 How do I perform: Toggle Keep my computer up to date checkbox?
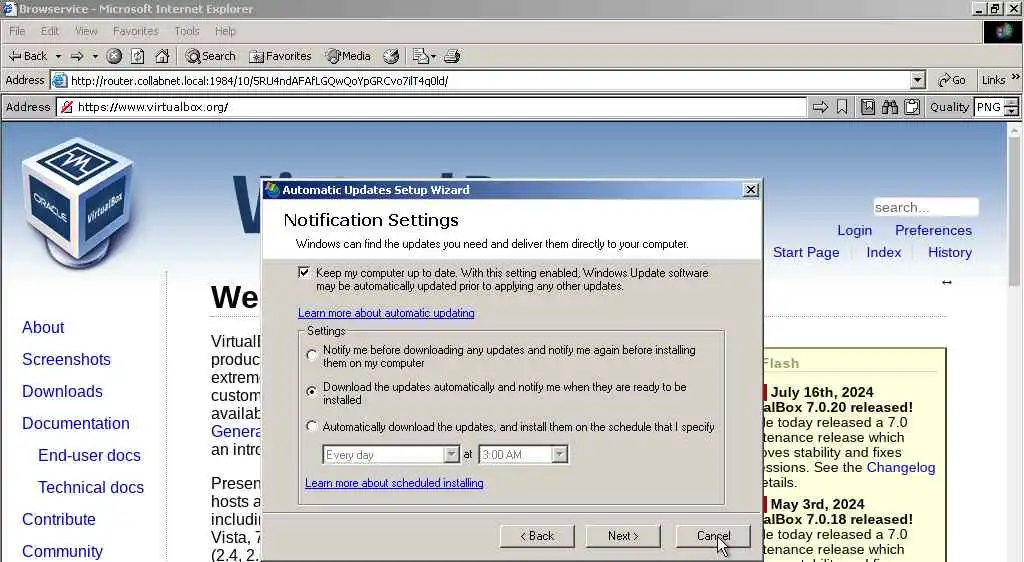[x=304, y=272]
